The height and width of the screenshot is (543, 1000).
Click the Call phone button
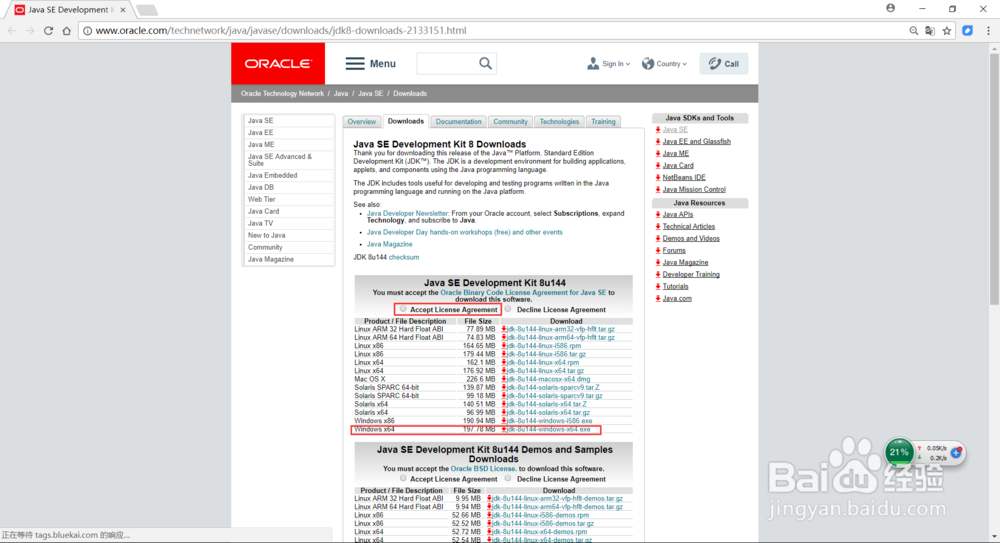(724, 64)
